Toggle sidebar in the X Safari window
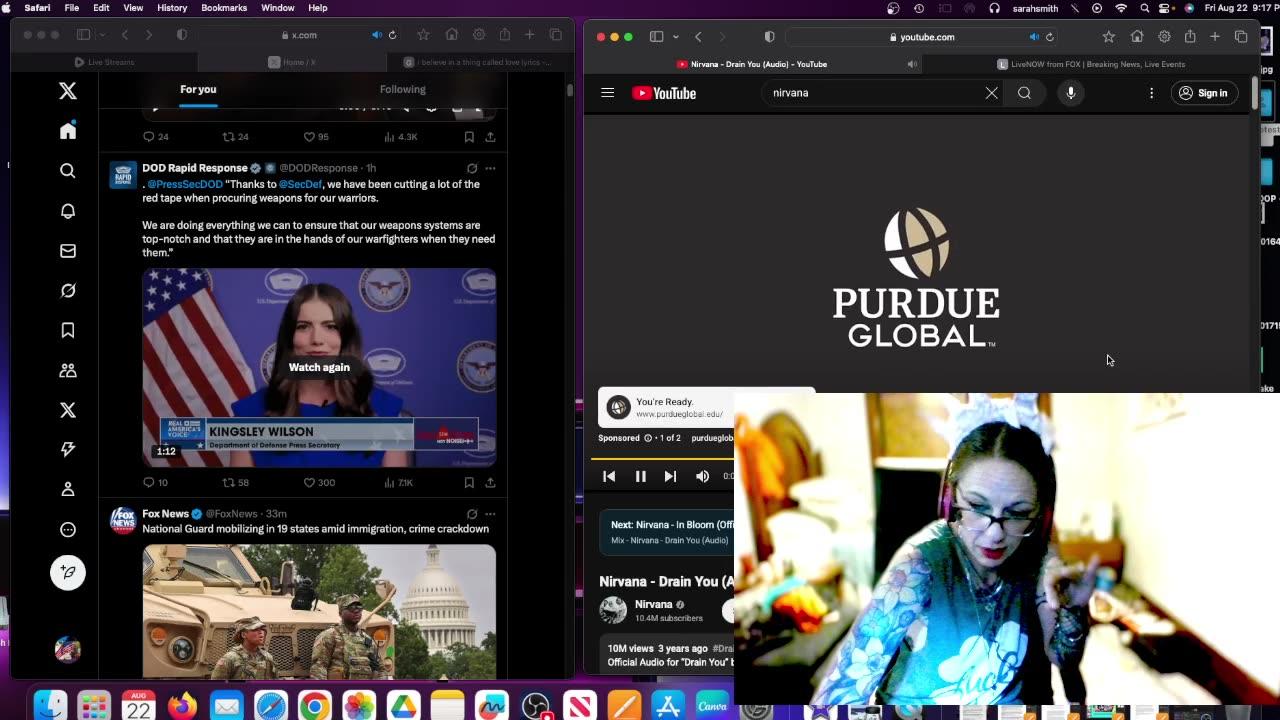 pos(83,35)
